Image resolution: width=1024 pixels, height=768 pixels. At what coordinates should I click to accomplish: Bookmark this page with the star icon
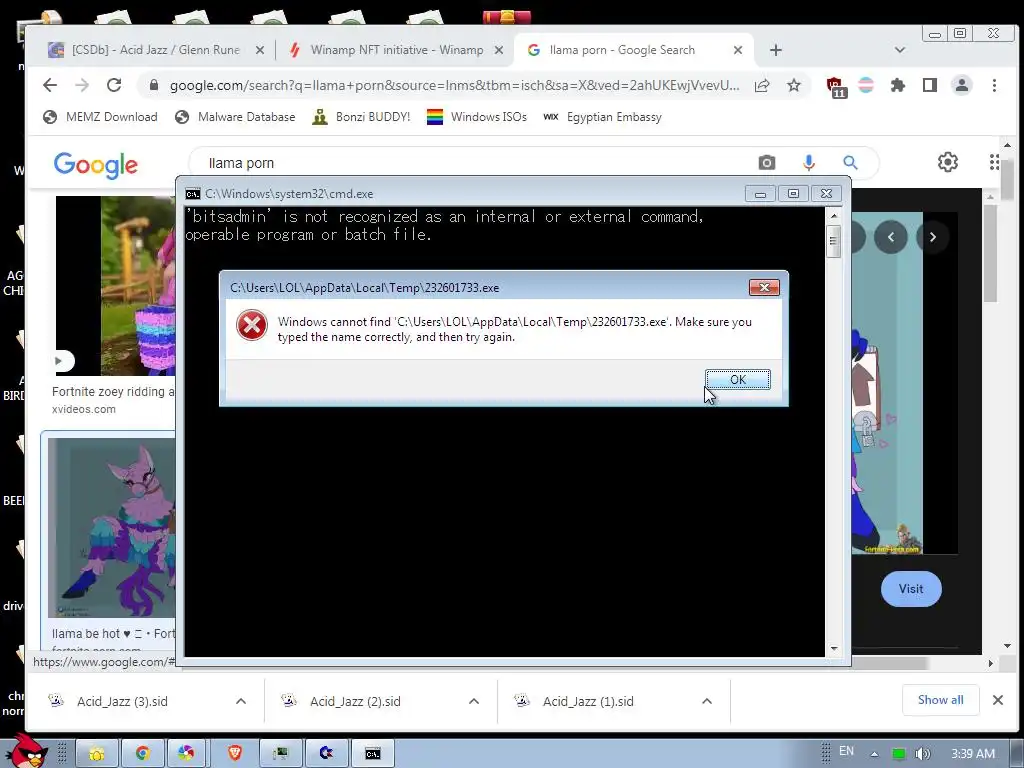click(x=793, y=86)
